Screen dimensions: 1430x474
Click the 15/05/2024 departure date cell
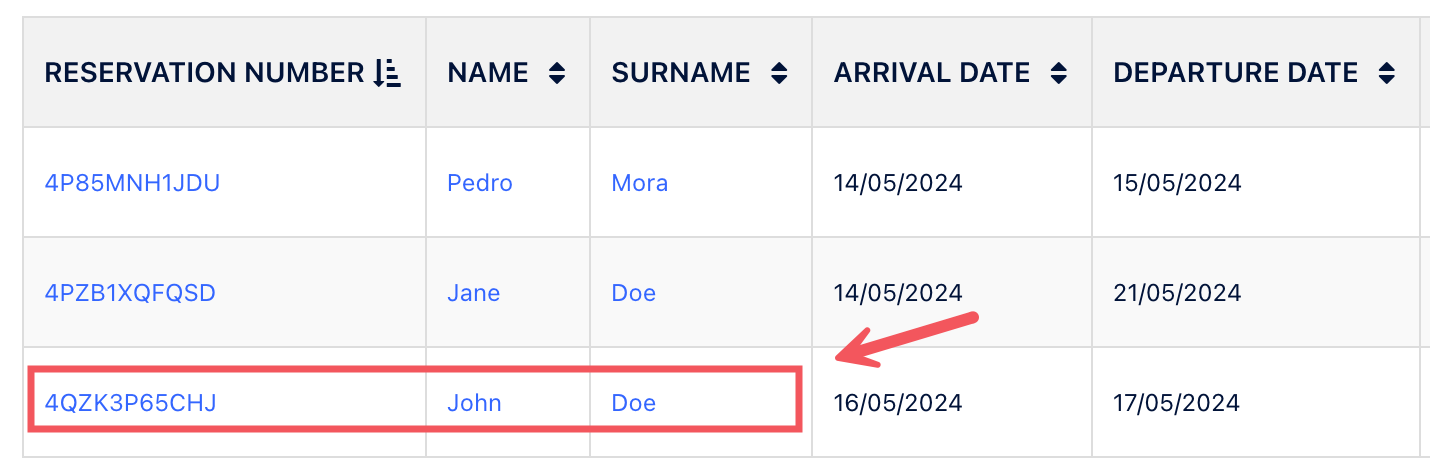[1177, 183]
